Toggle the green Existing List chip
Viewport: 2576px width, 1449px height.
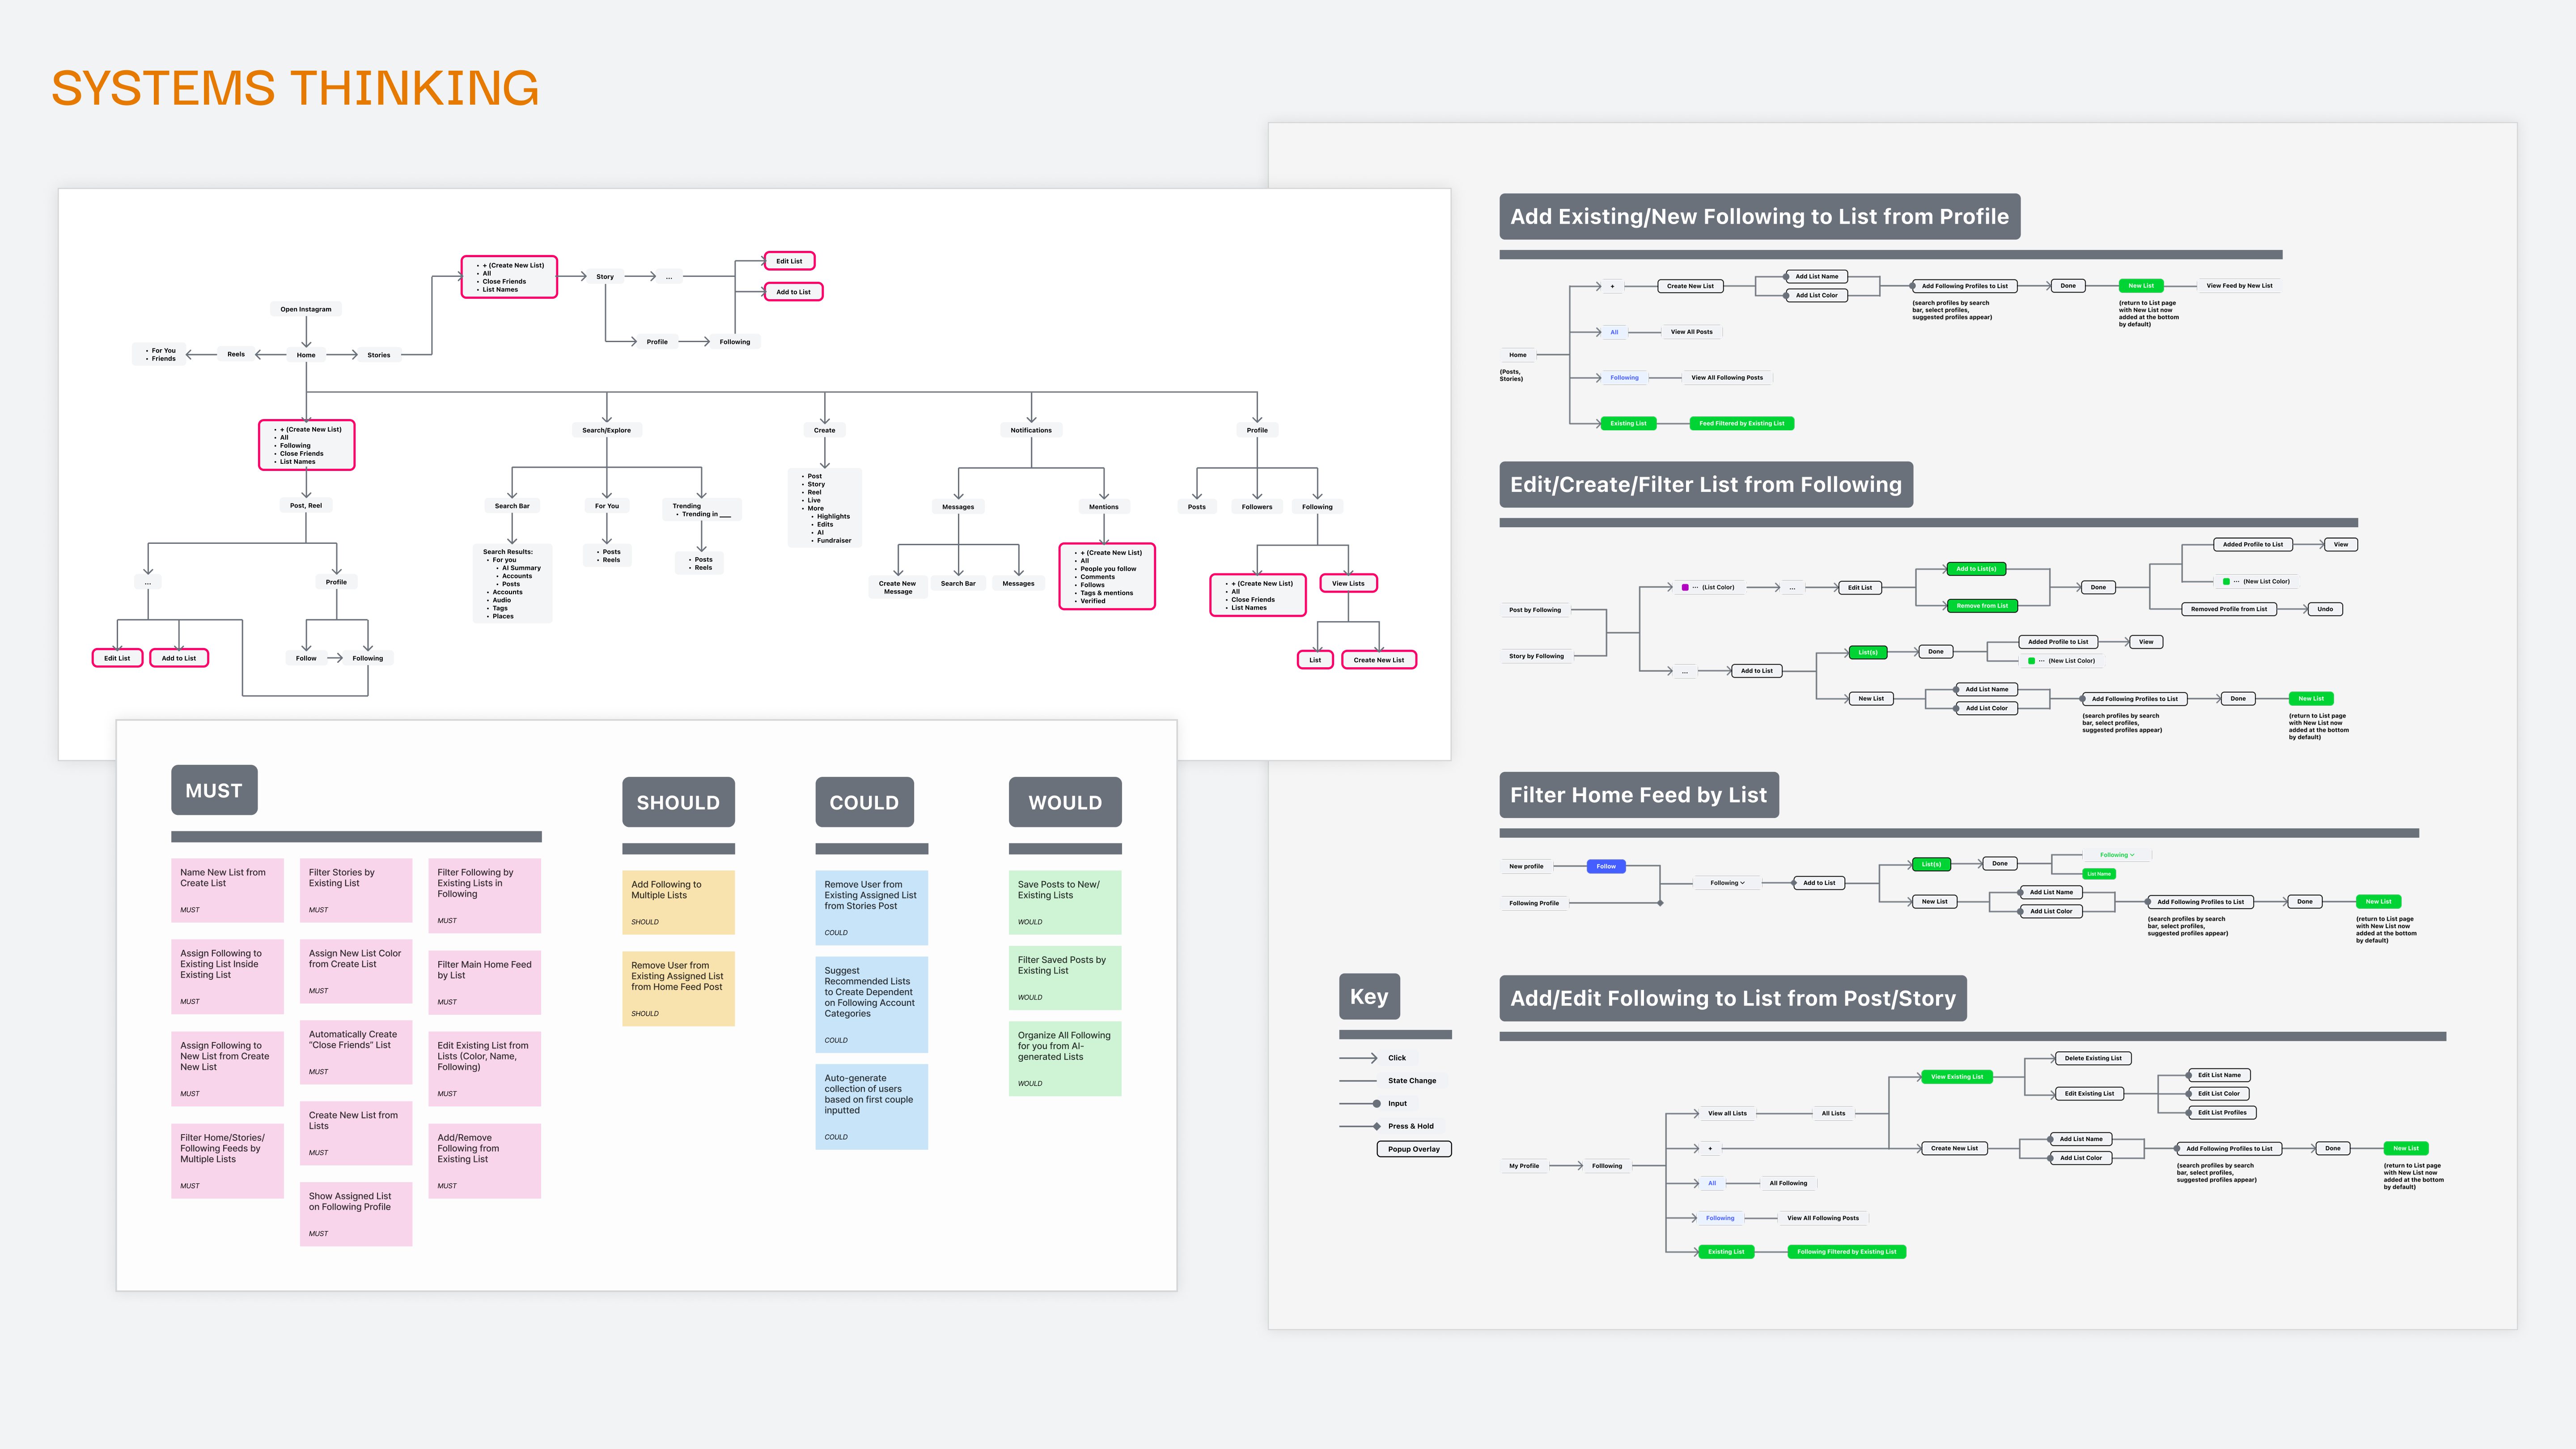point(1629,423)
